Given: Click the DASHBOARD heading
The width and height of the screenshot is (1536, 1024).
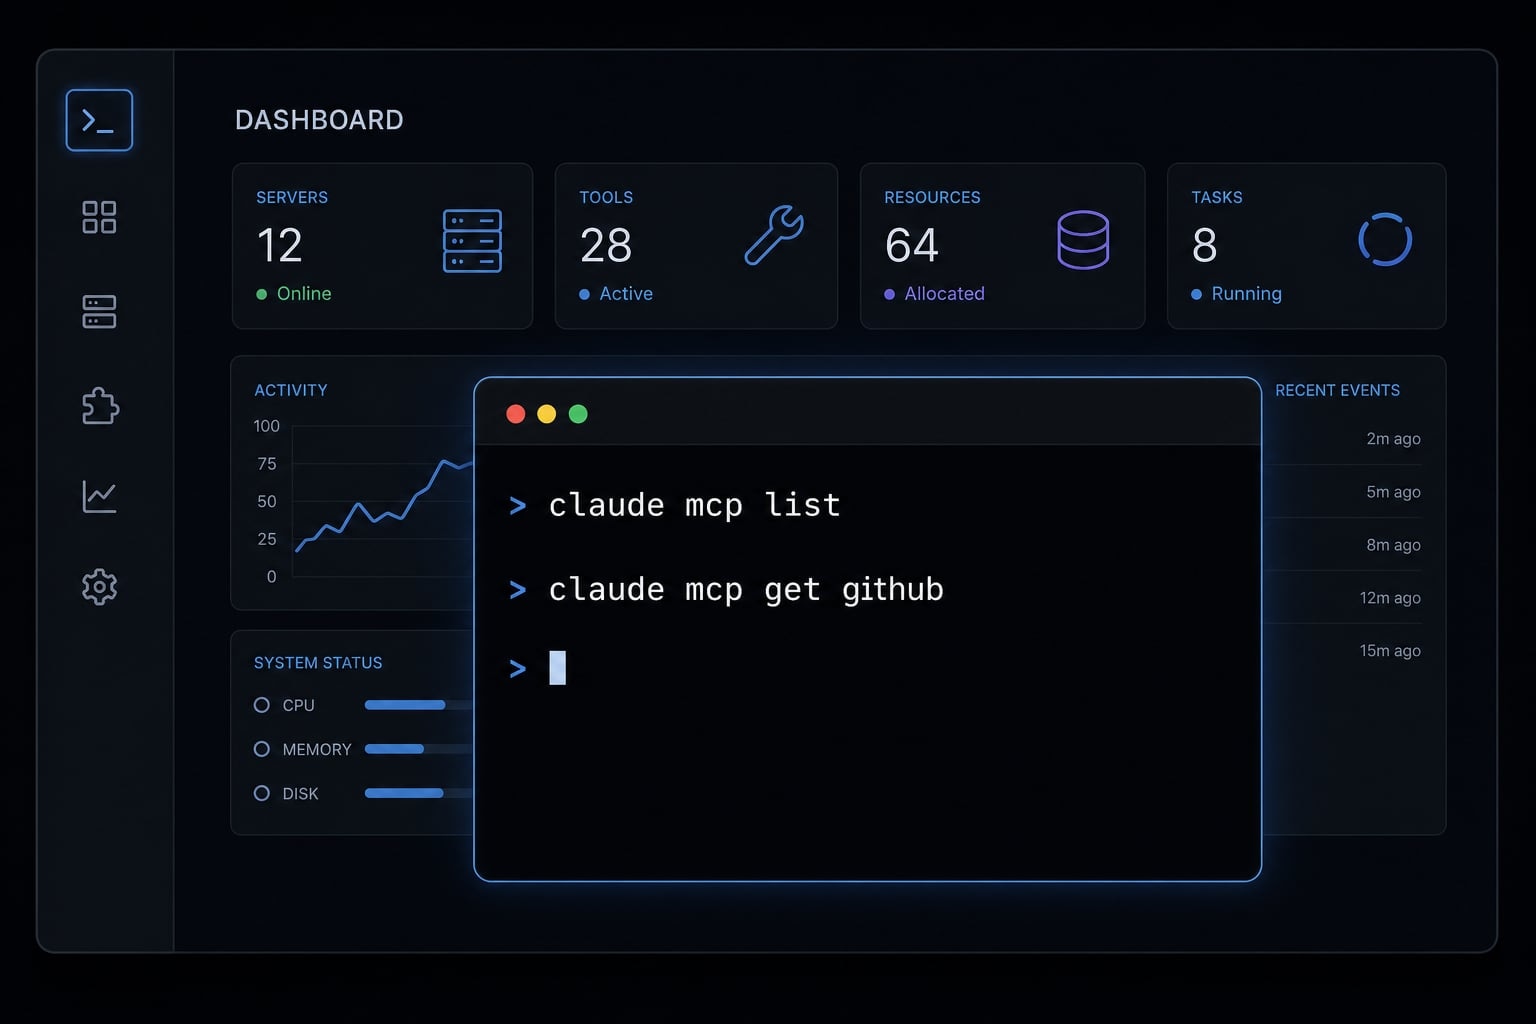Looking at the screenshot, I should (319, 120).
